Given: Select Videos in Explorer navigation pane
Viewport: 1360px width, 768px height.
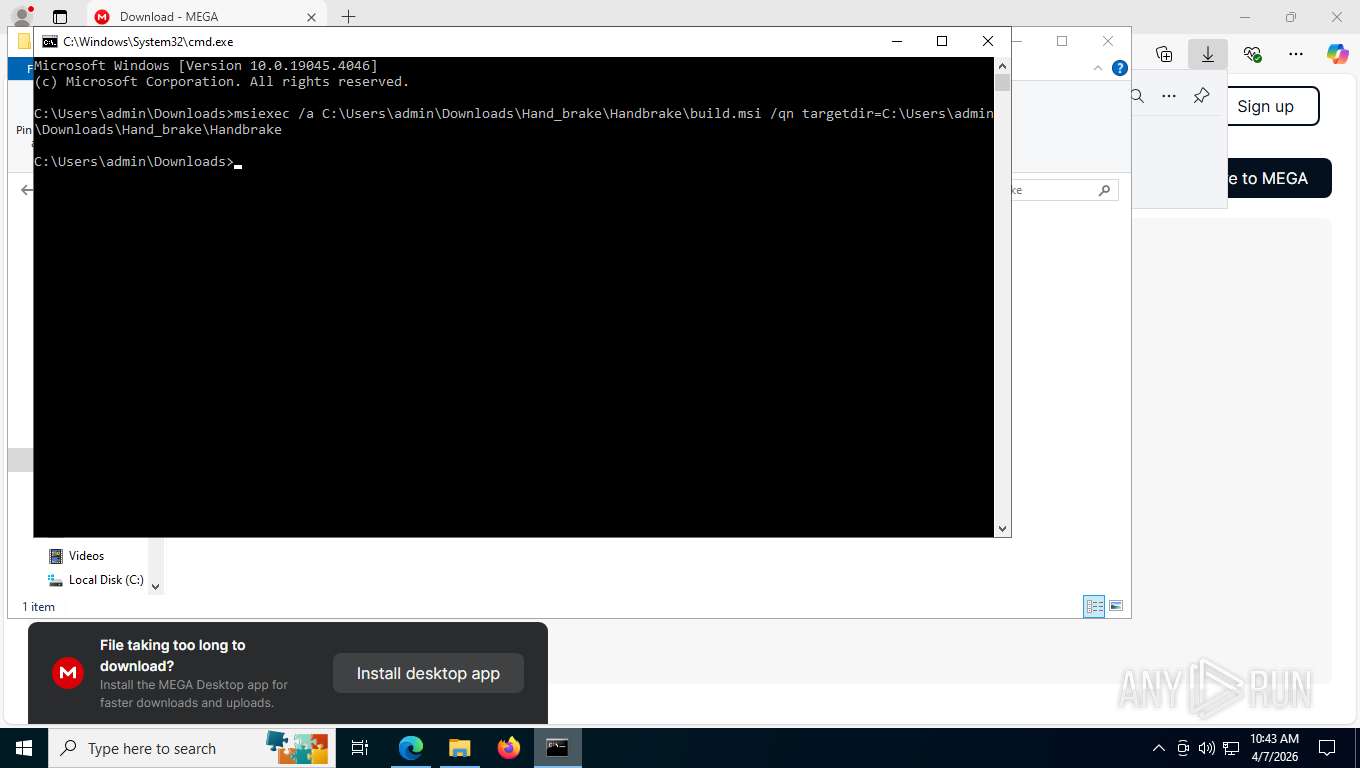Looking at the screenshot, I should coord(86,556).
